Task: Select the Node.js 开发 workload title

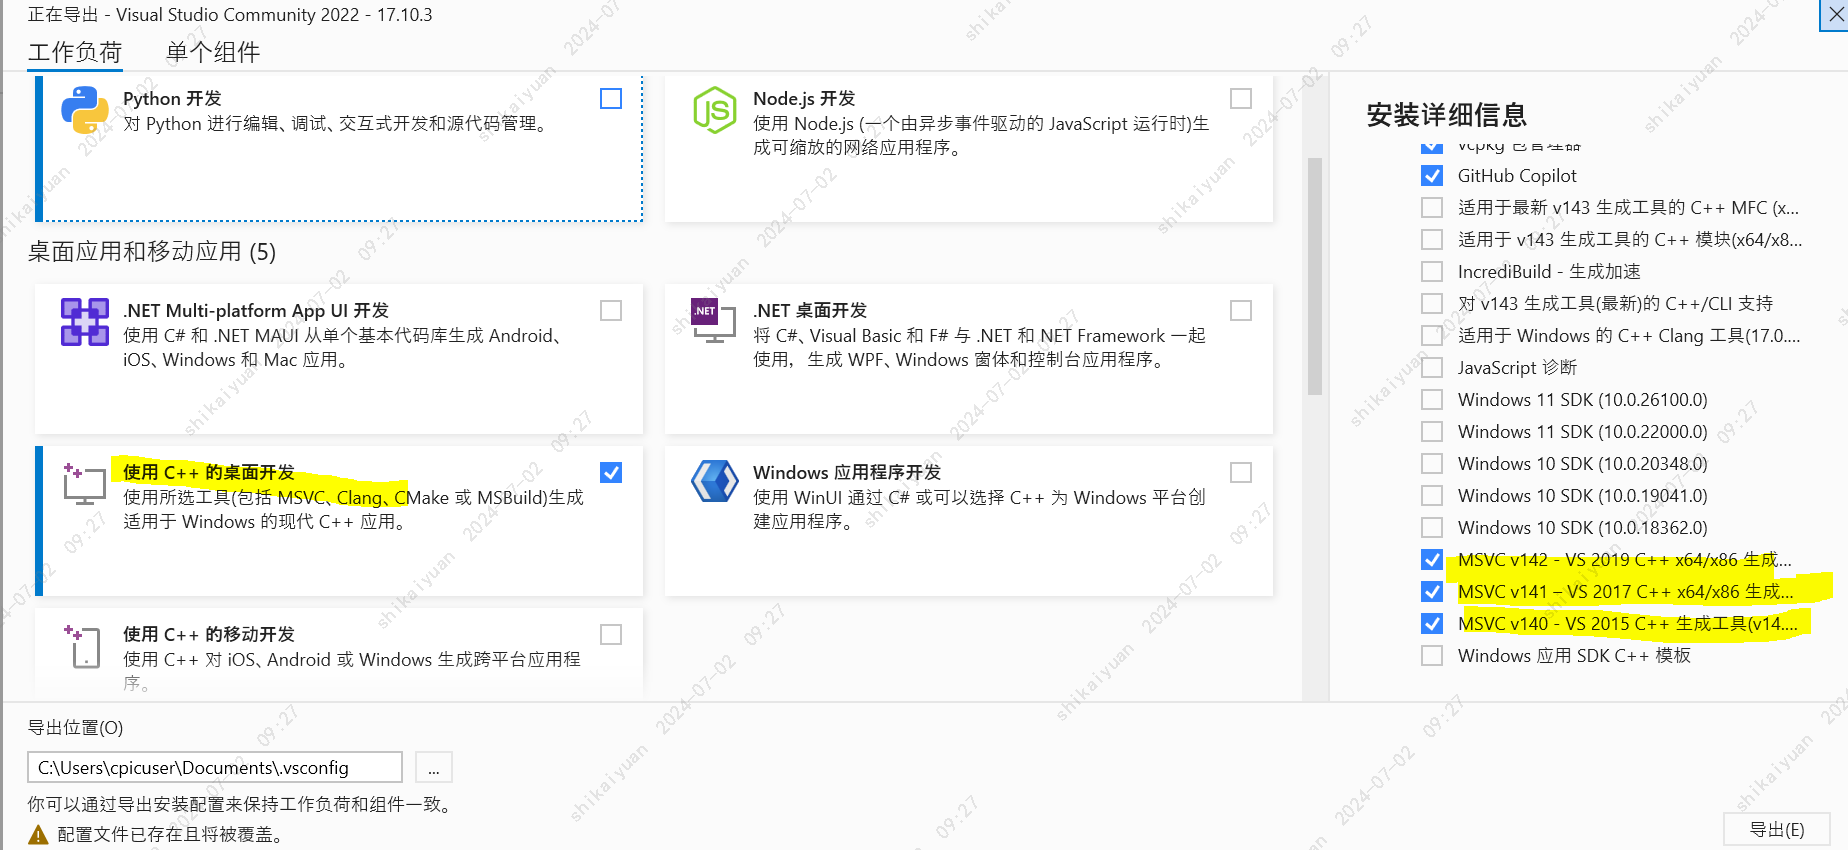Action: [804, 98]
